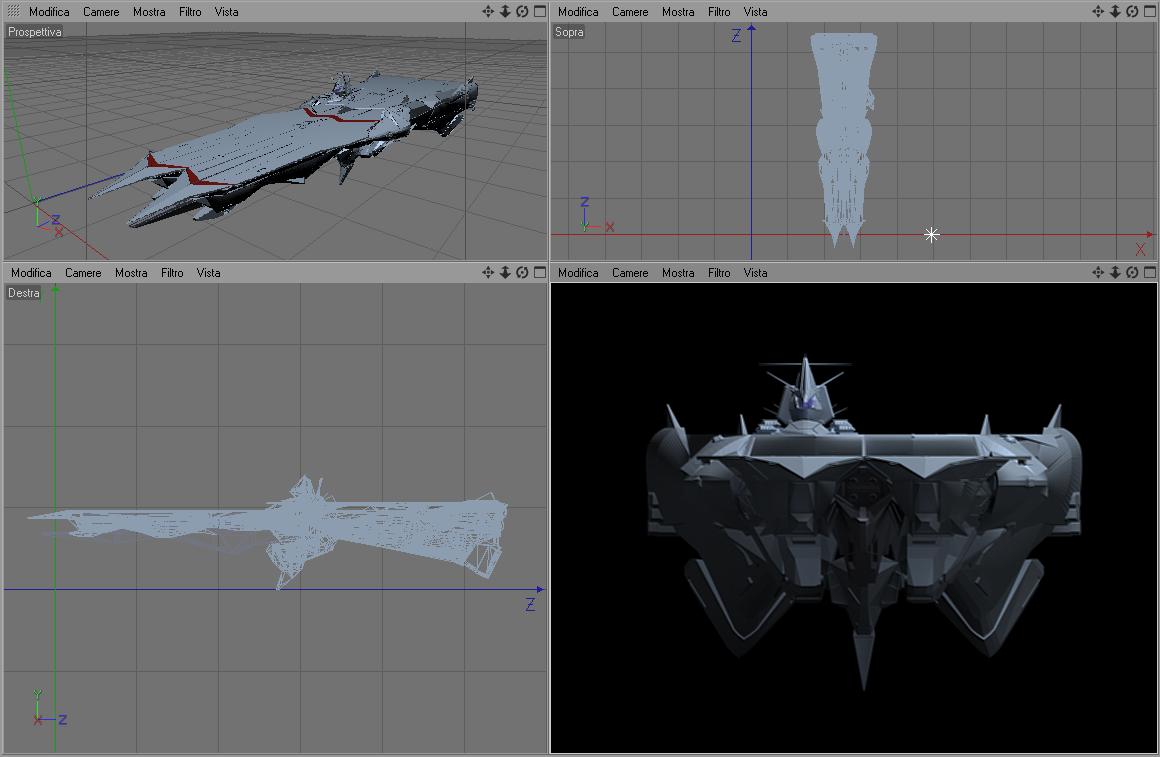Screen dimensions: 1160x757
Task: Click the move-view icon in the Destra viewport
Action: click(x=488, y=272)
